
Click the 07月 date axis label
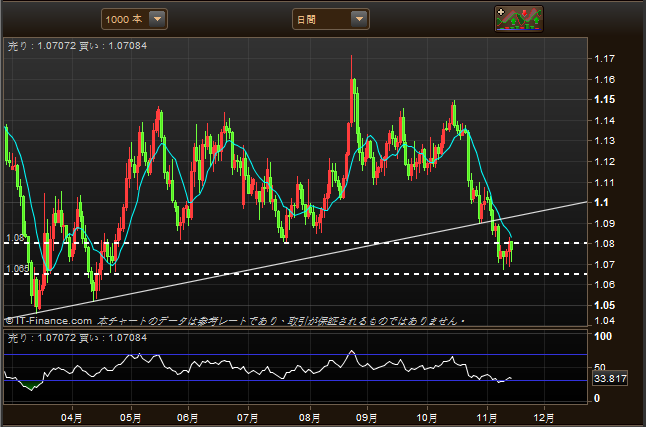tap(248, 418)
